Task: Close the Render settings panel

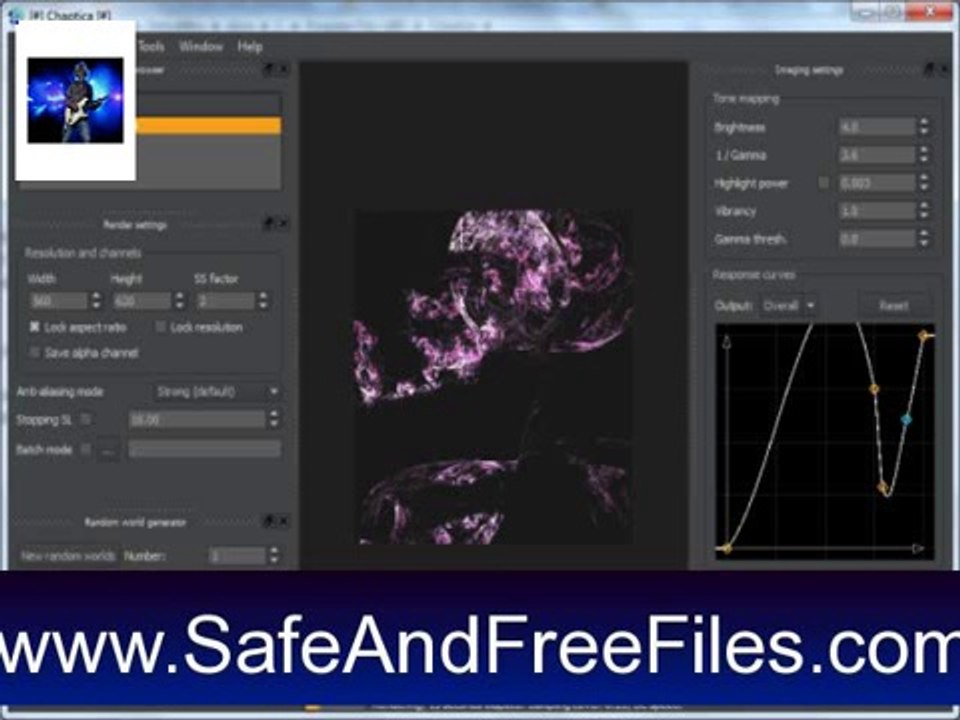Action: [x=283, y=223]
